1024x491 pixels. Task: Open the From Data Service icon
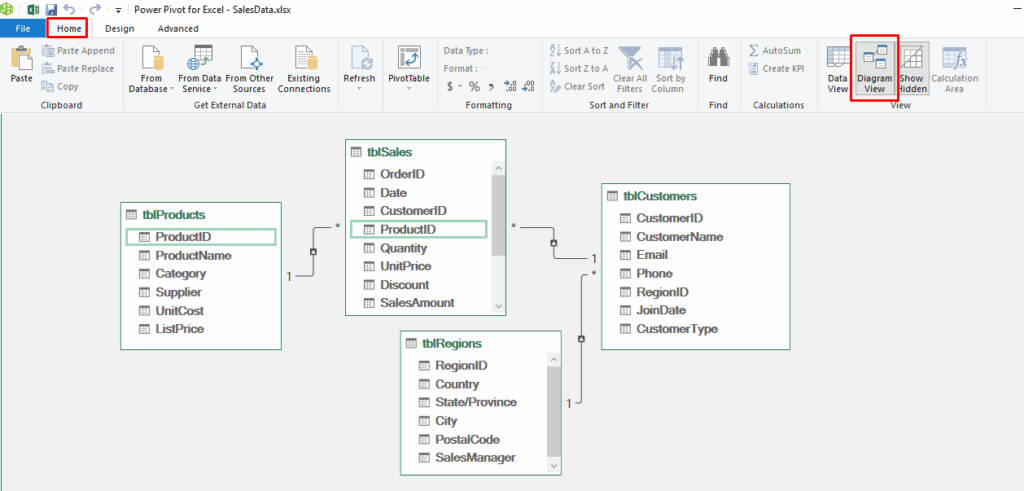pyautogui.click(x=202, y=60)
